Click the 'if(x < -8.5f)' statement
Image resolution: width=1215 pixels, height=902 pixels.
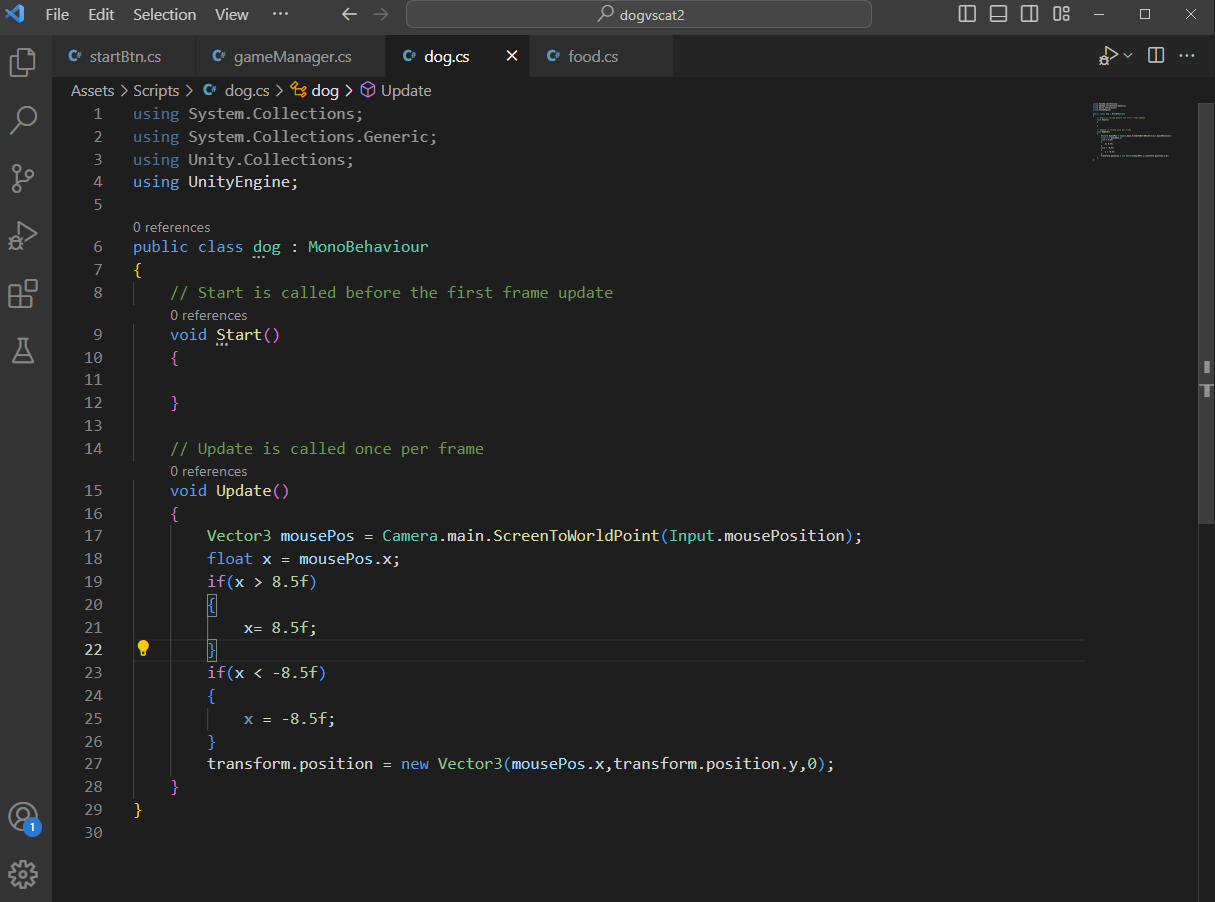click(x=267, y=673)
